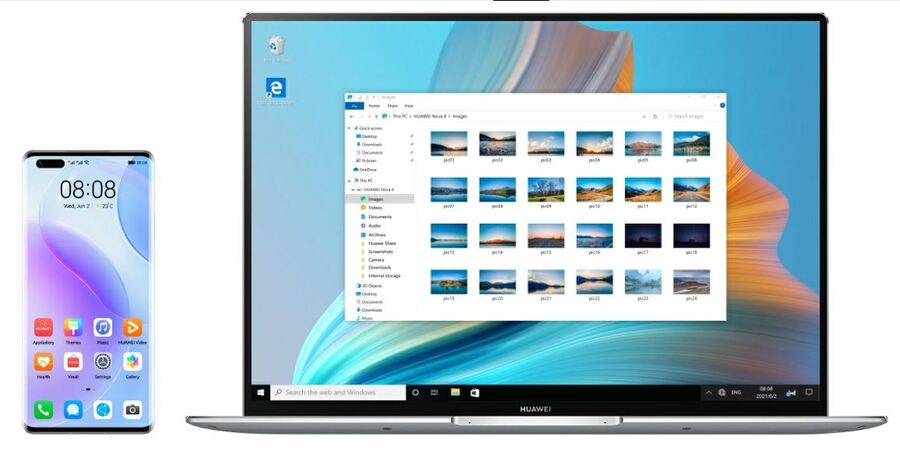Open the Music app on the phone
The width and height of the screenshot is (900, 451).
pos(102,328)
